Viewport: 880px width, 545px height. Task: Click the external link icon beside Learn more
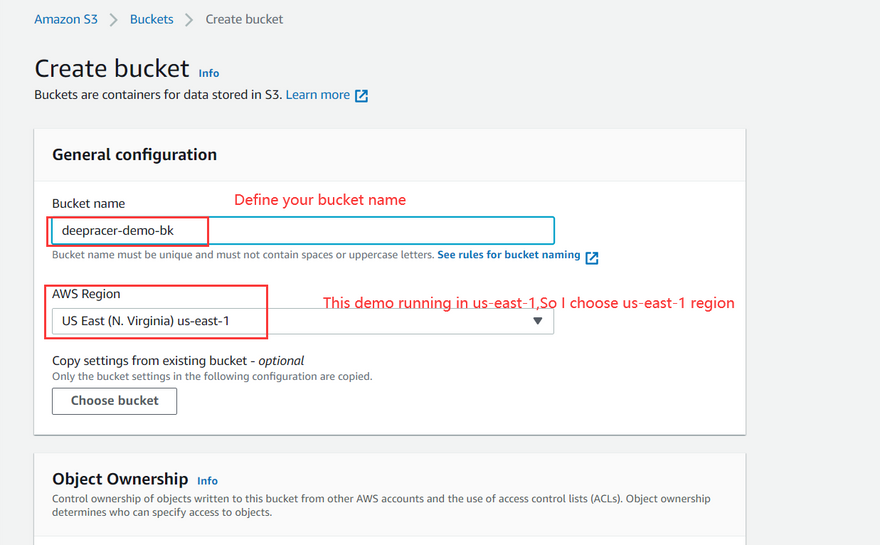tap(362, 96)
